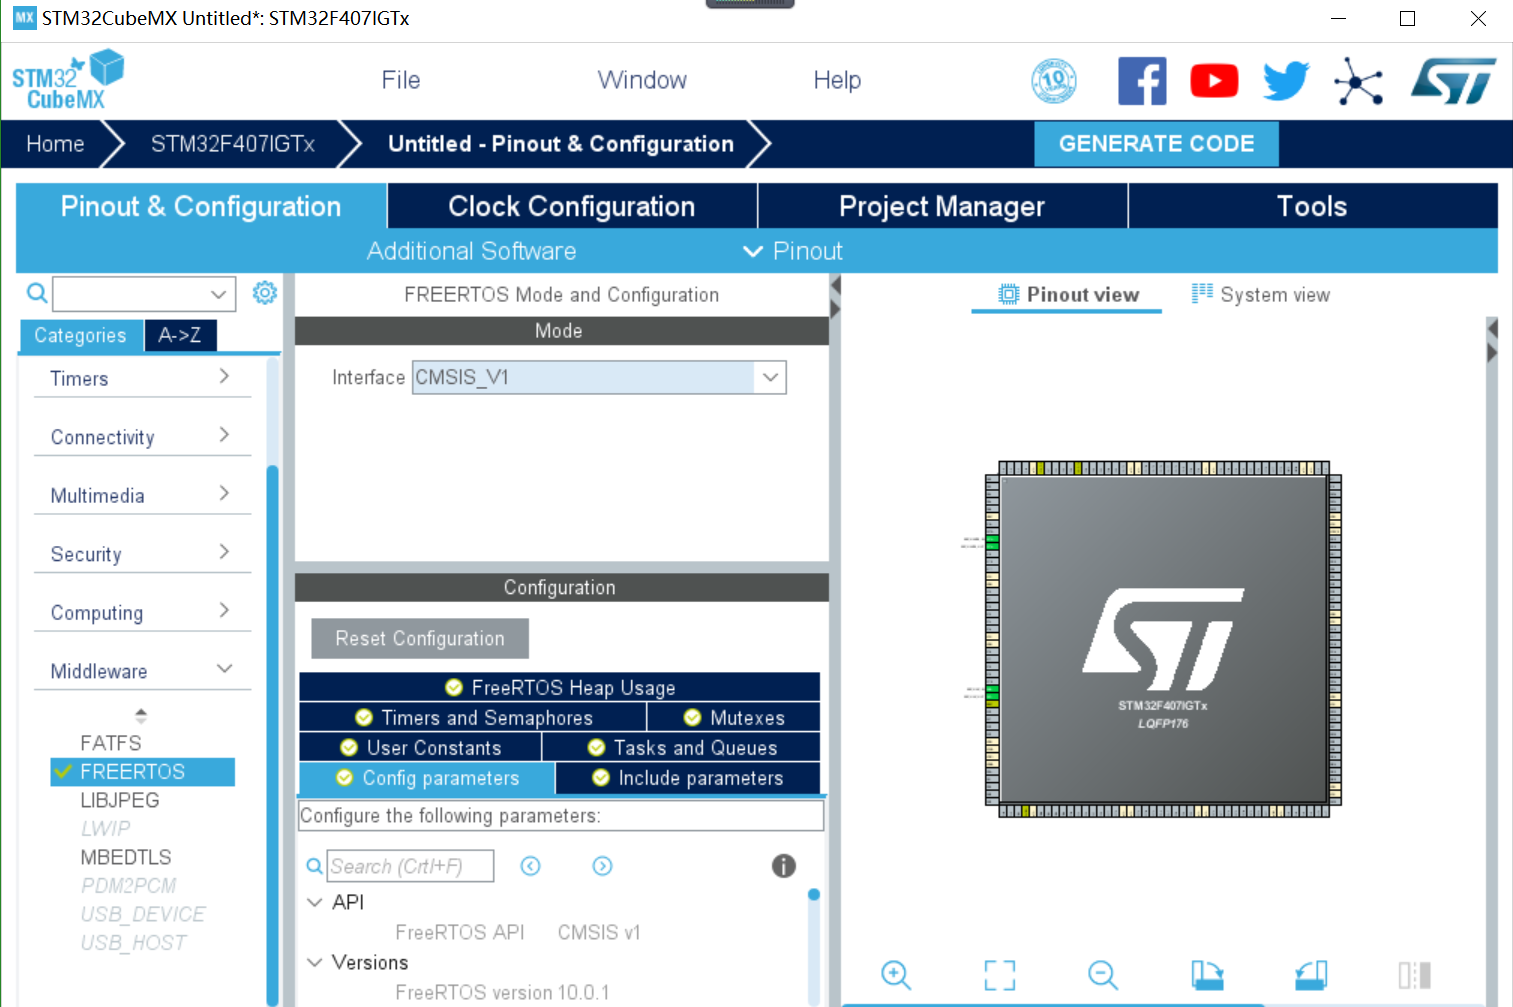
Task: Collapse the Versions parameter group
Action: (314, 962)
